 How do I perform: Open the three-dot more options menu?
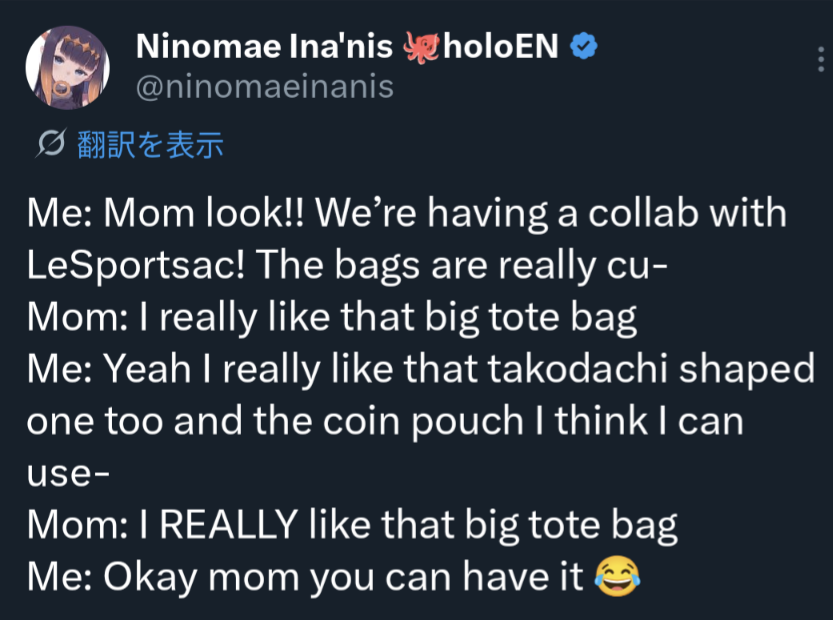[821, 64]
